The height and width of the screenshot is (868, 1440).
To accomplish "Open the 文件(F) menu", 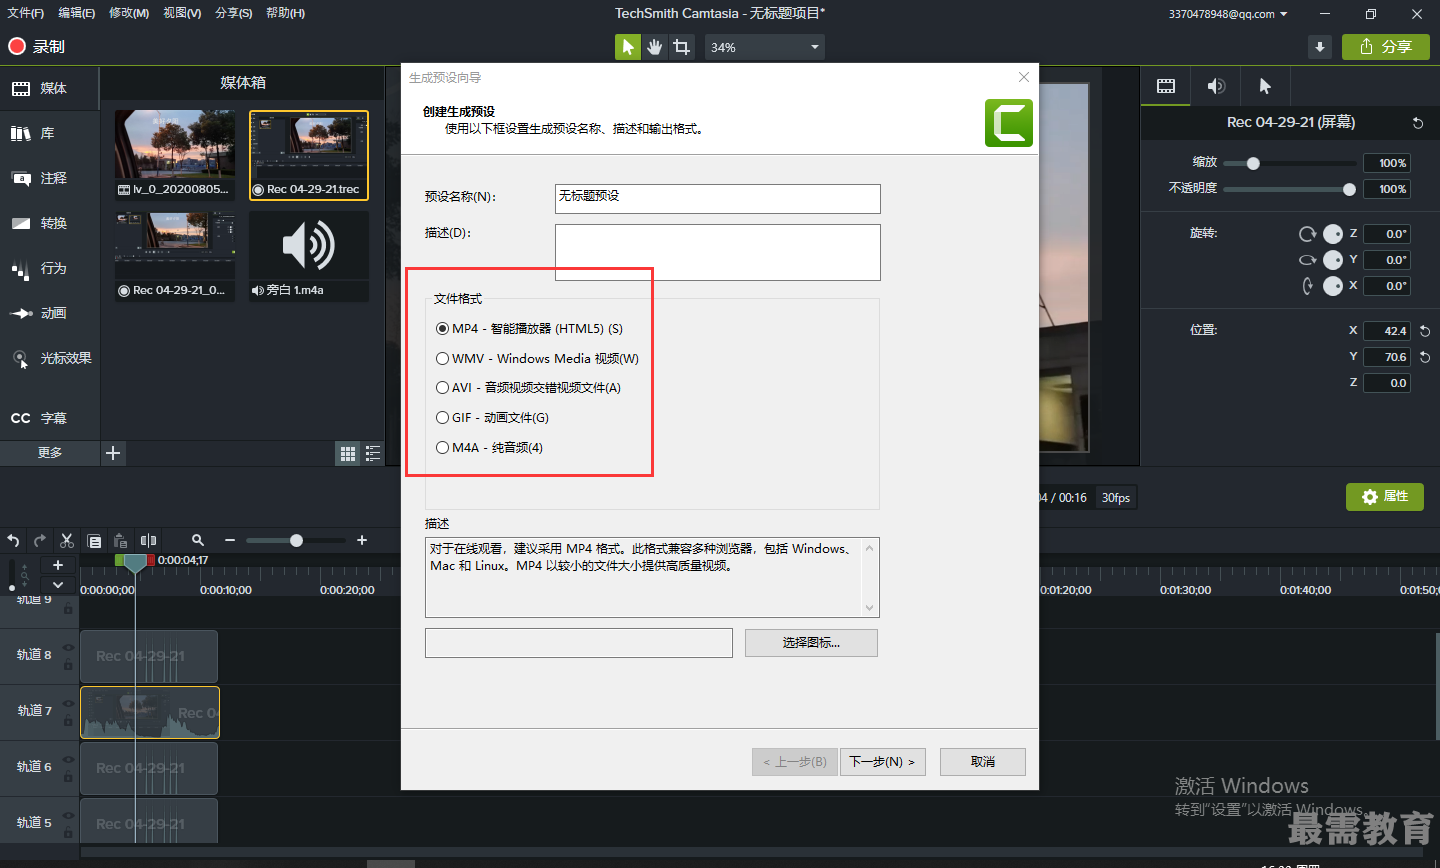I will pyautogui.click(x=25, y=13).
